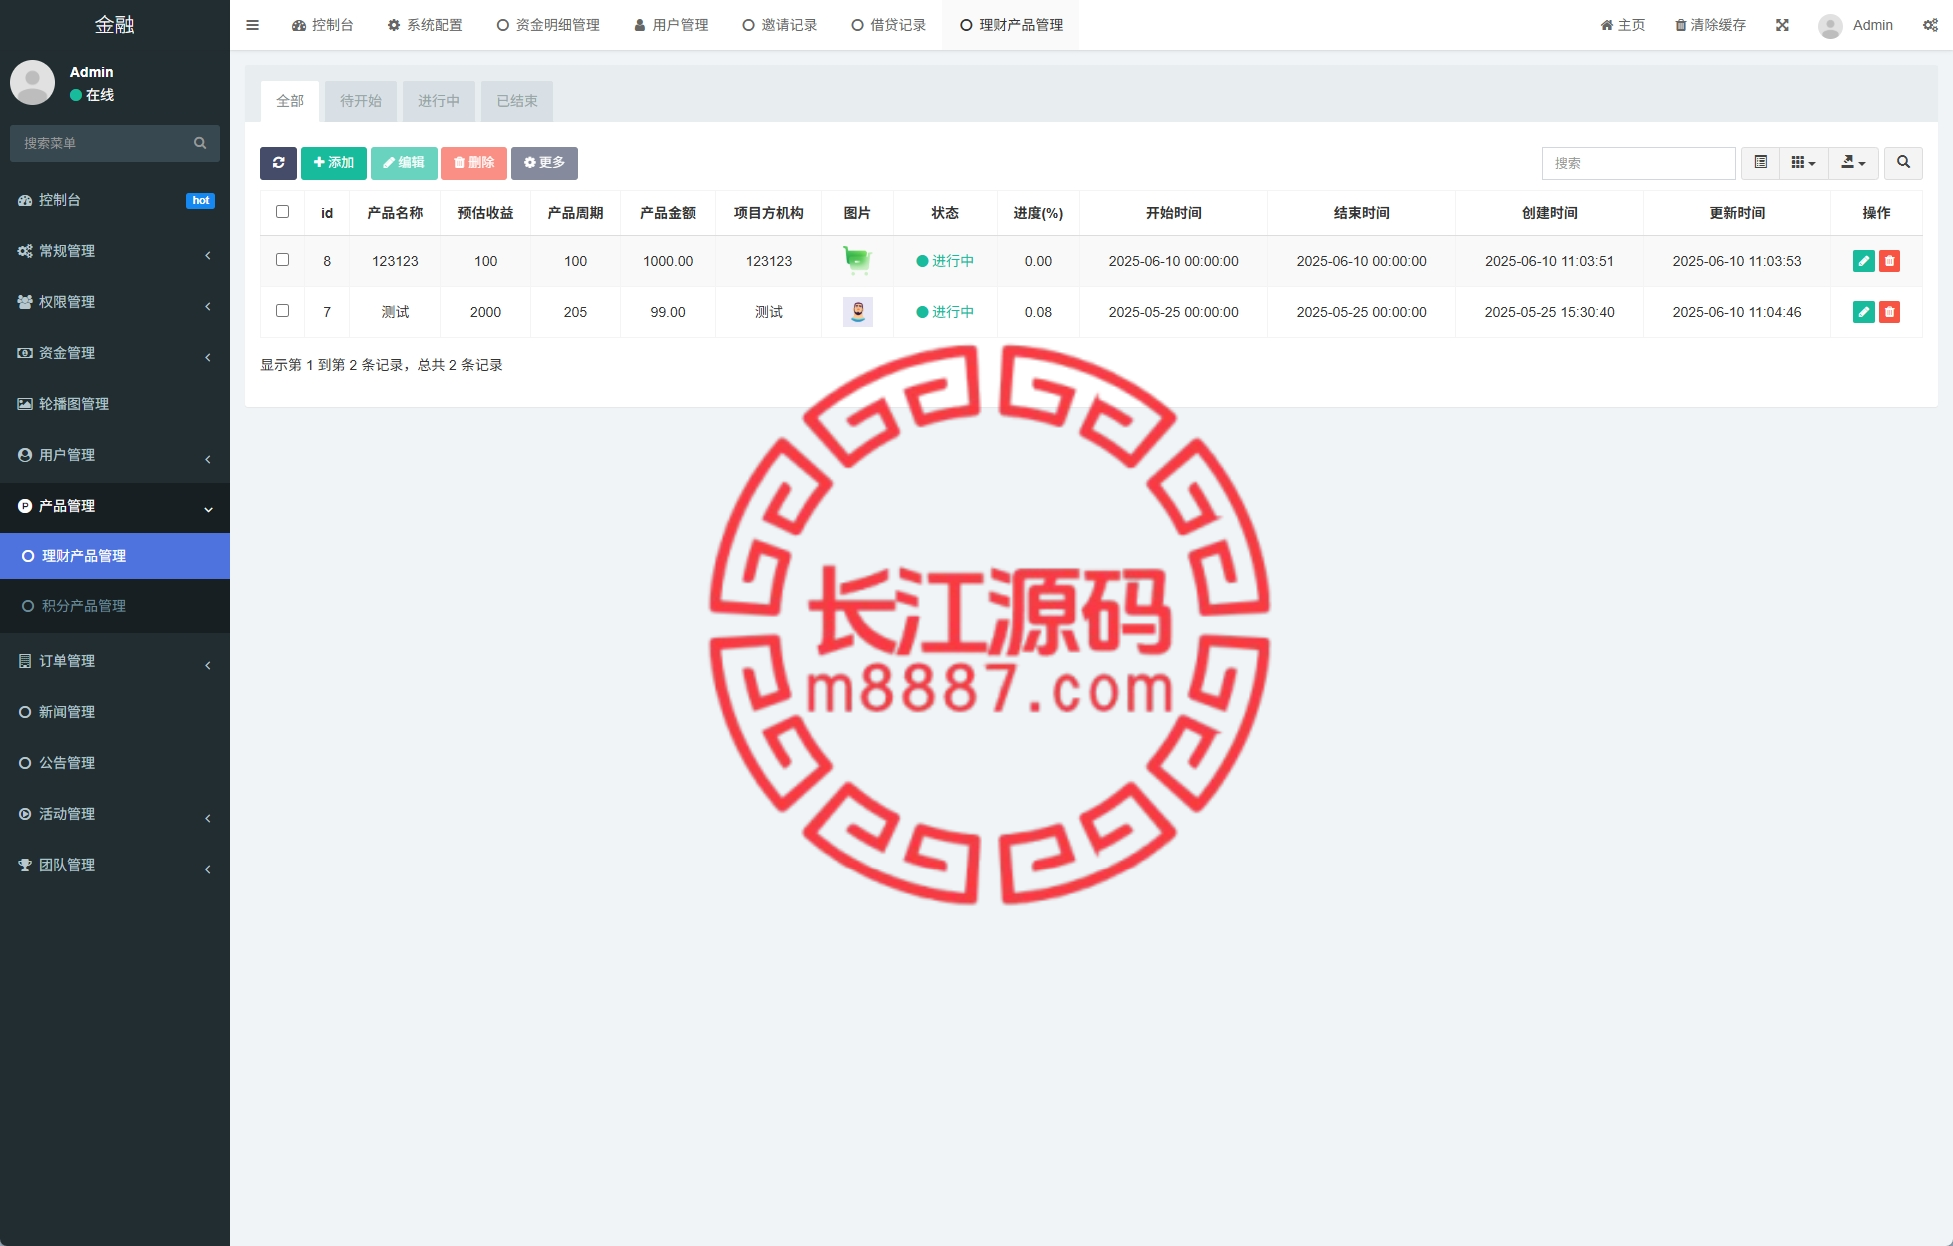1953x1246 pixels.
Task: Click the edit pencil icon for row 8
Action: 1864,261
